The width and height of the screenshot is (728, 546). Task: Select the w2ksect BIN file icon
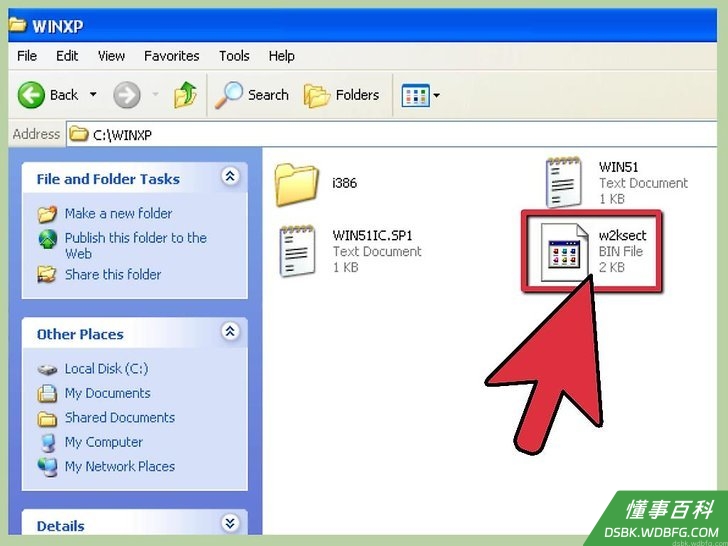point(564,252)
